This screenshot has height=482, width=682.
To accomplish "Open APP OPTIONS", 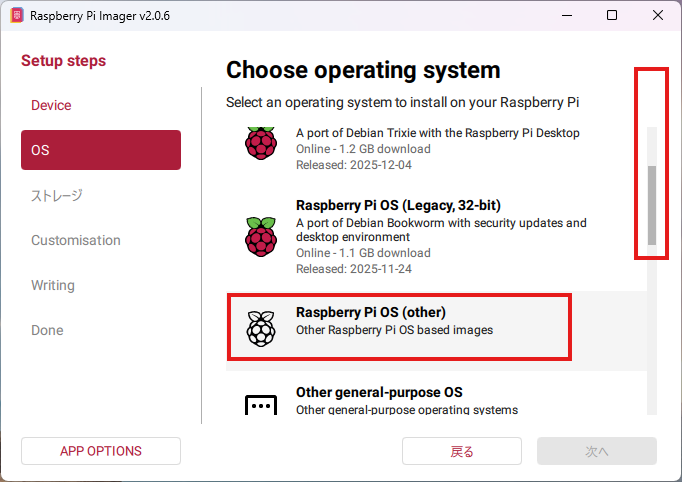I will coord(101,451).
